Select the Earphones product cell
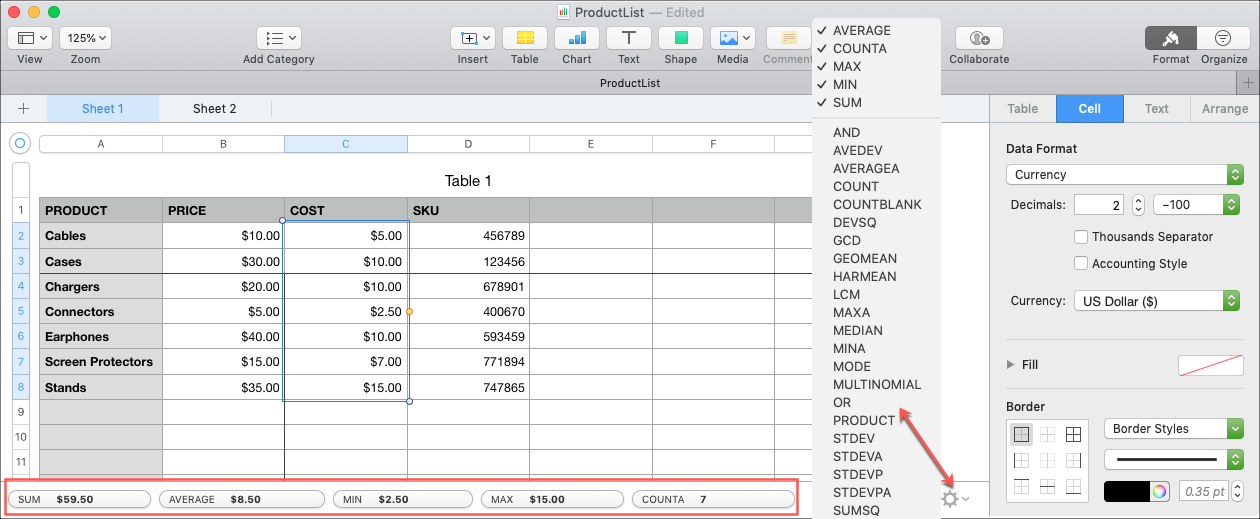The image size is (1260, 519). coord(101,337)
